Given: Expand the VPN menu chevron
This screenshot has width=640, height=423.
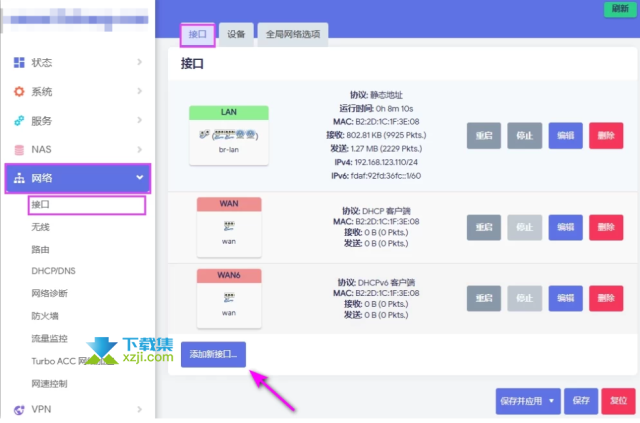Looking at the screenshot, I should click(140, 409).
